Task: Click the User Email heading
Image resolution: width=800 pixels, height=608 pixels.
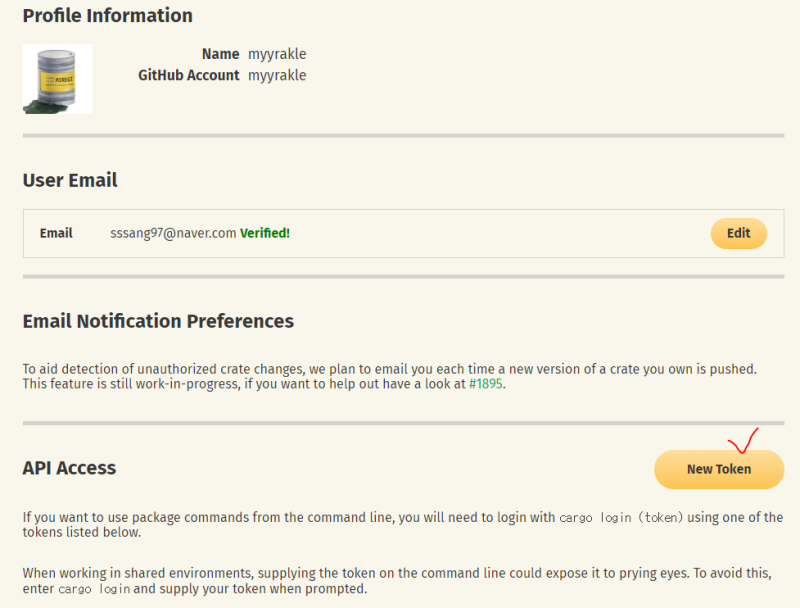Action: tap(70, 181)
